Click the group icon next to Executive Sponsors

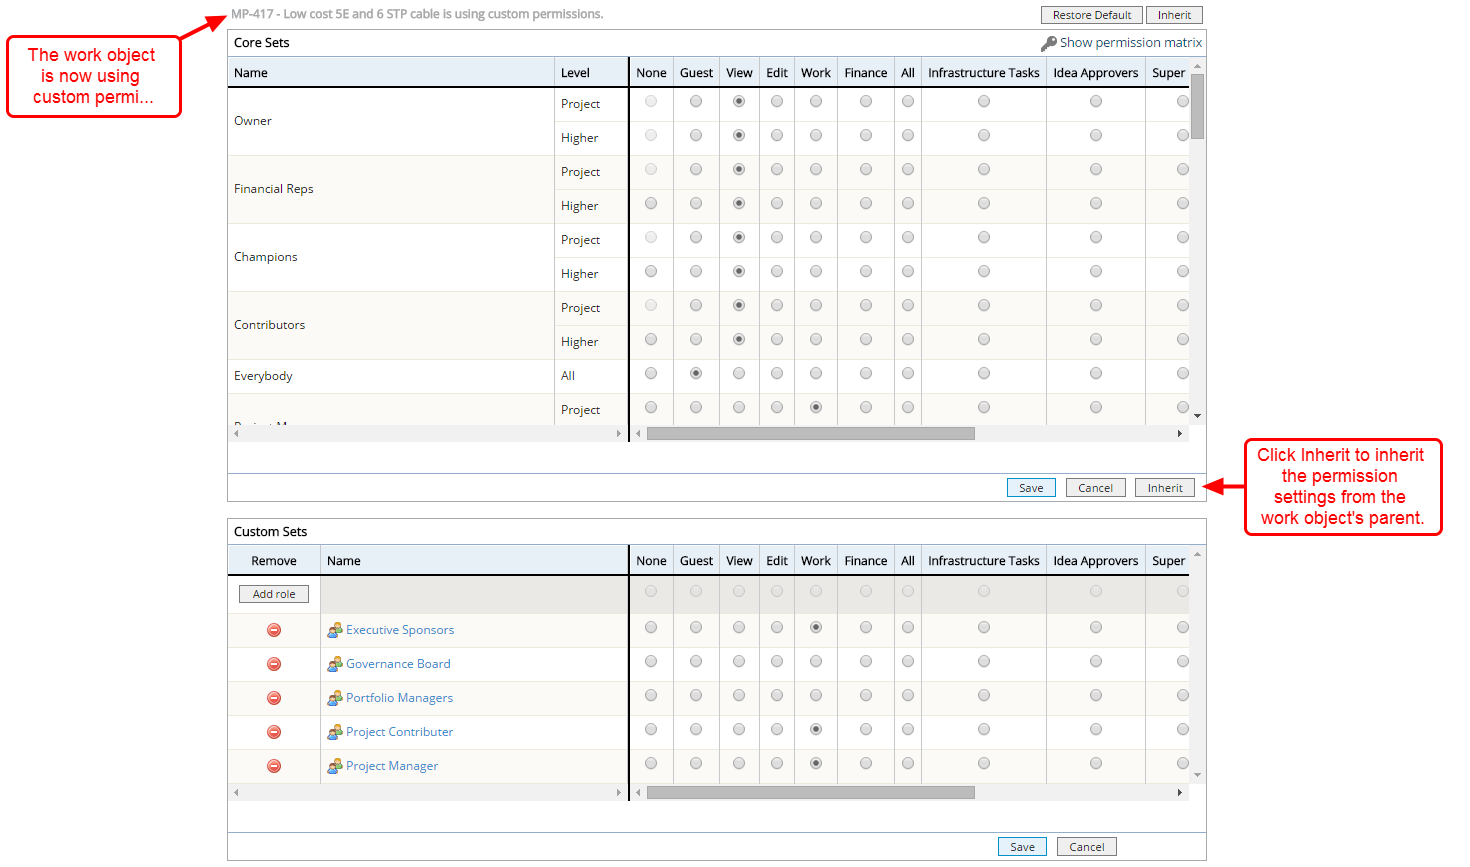click(x=335, y=630)
